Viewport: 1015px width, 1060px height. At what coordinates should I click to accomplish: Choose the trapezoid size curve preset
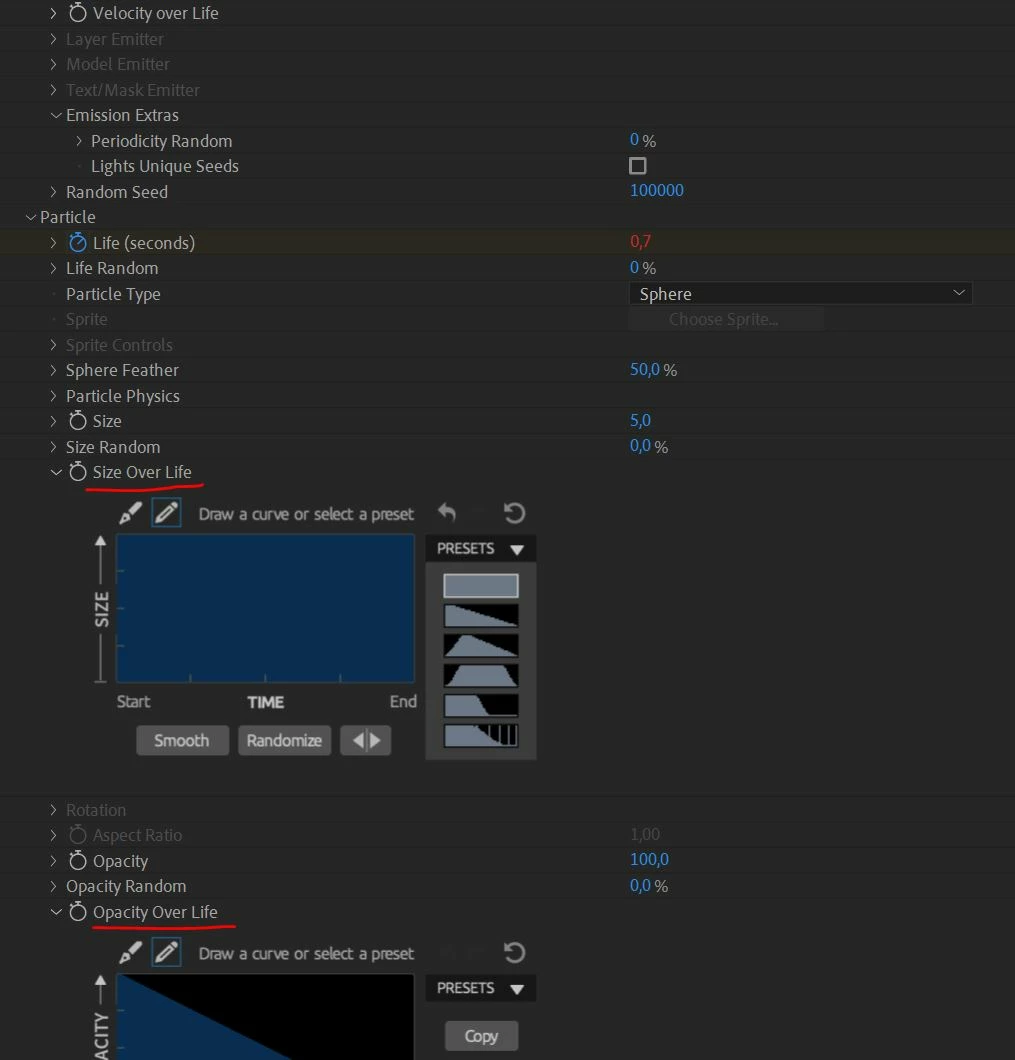(481, 675)
